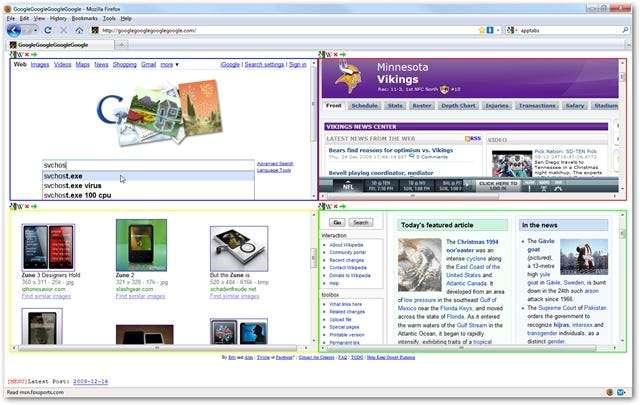This screenshot has width=640, height=405.
Task: Open a new tab with the plus button
Action: click(x=122, y=45)
